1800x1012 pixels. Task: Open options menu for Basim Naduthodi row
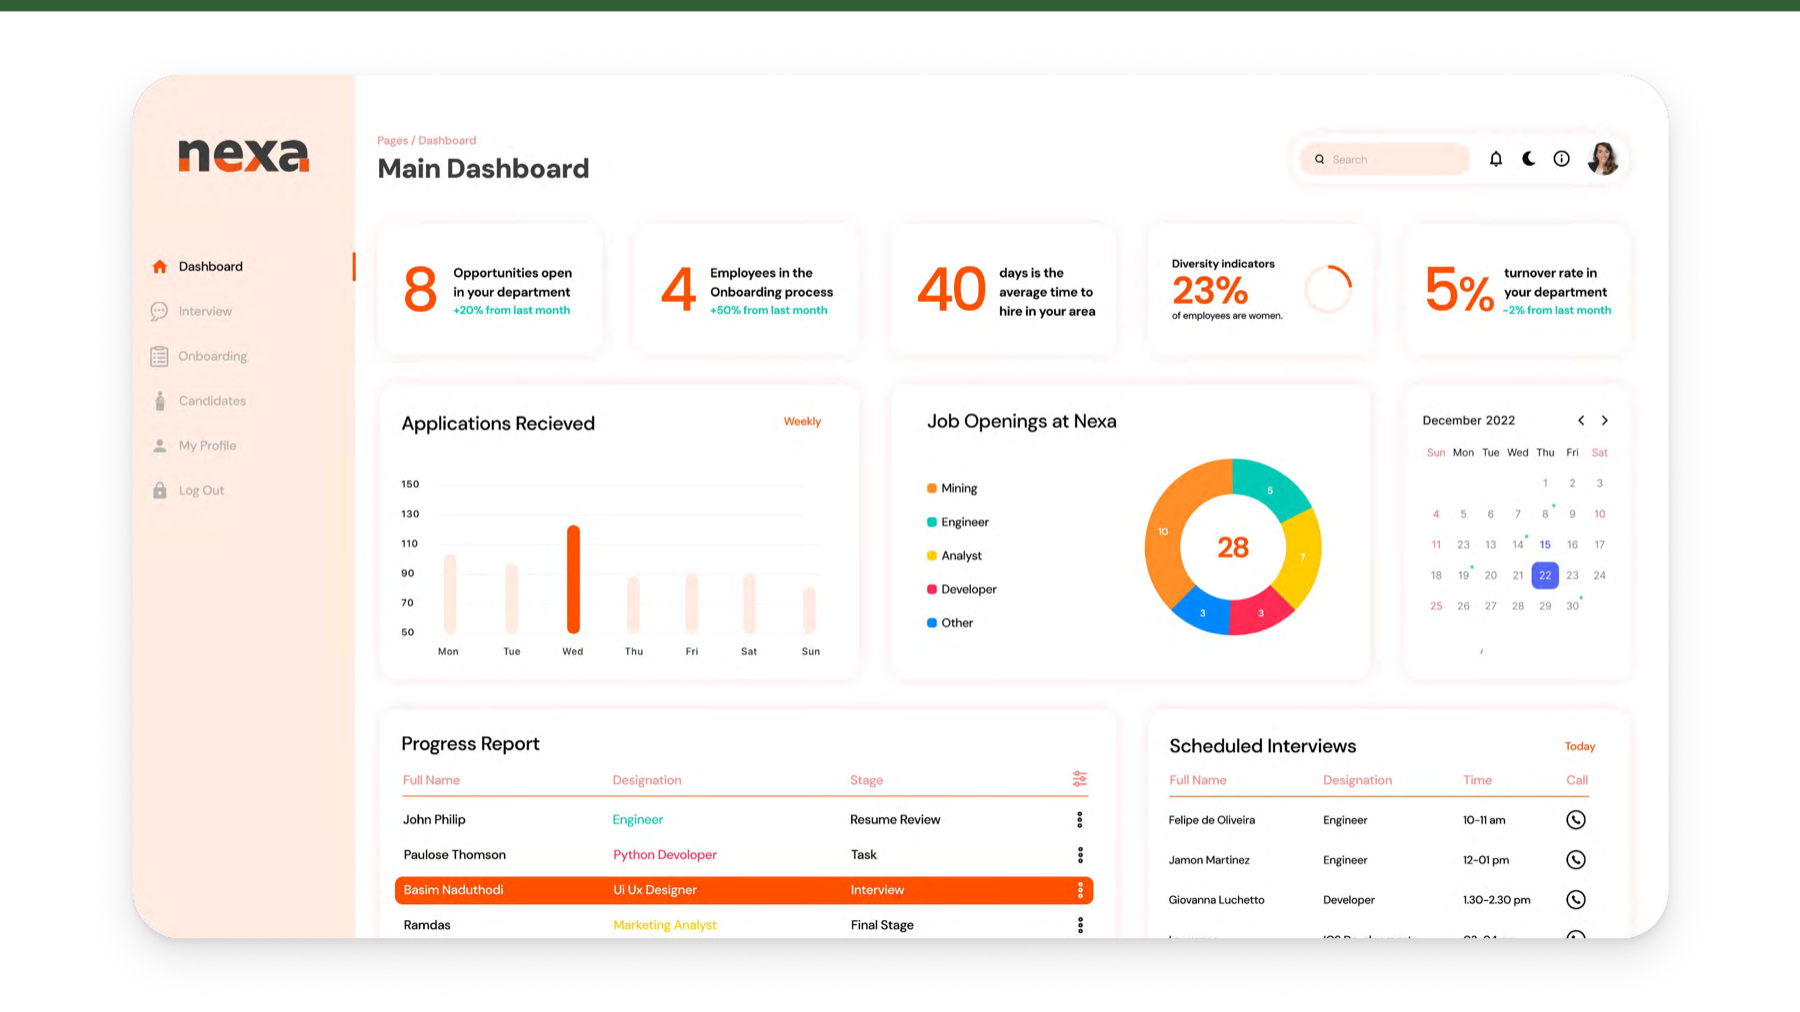pos(1080,890)
